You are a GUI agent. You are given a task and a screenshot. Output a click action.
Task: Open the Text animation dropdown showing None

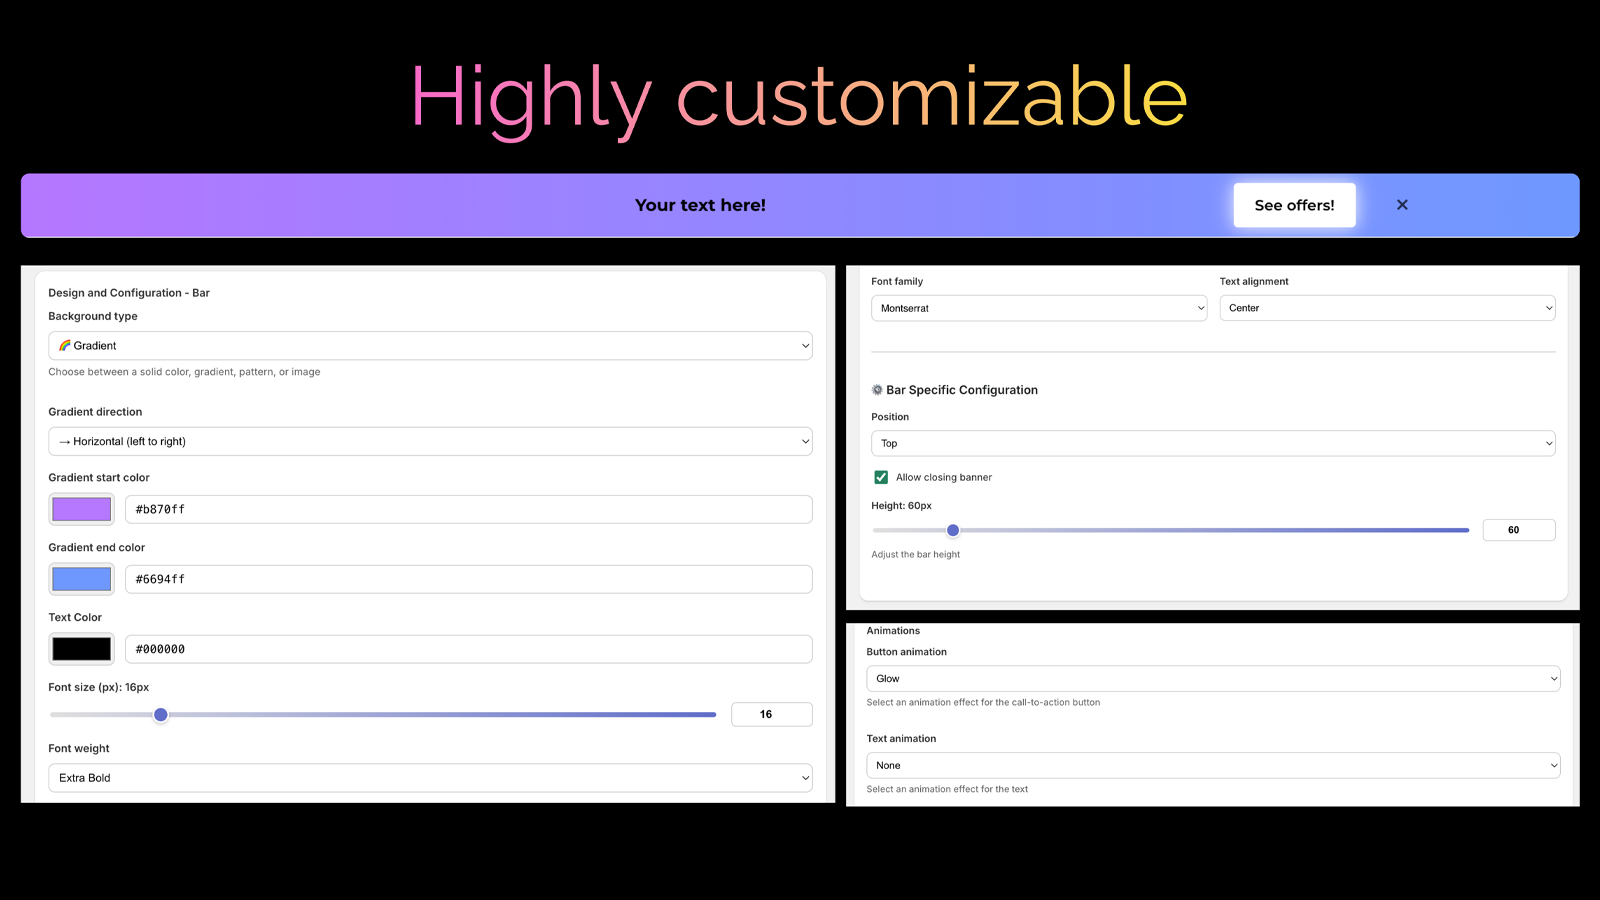click(x=1212, y=765)
